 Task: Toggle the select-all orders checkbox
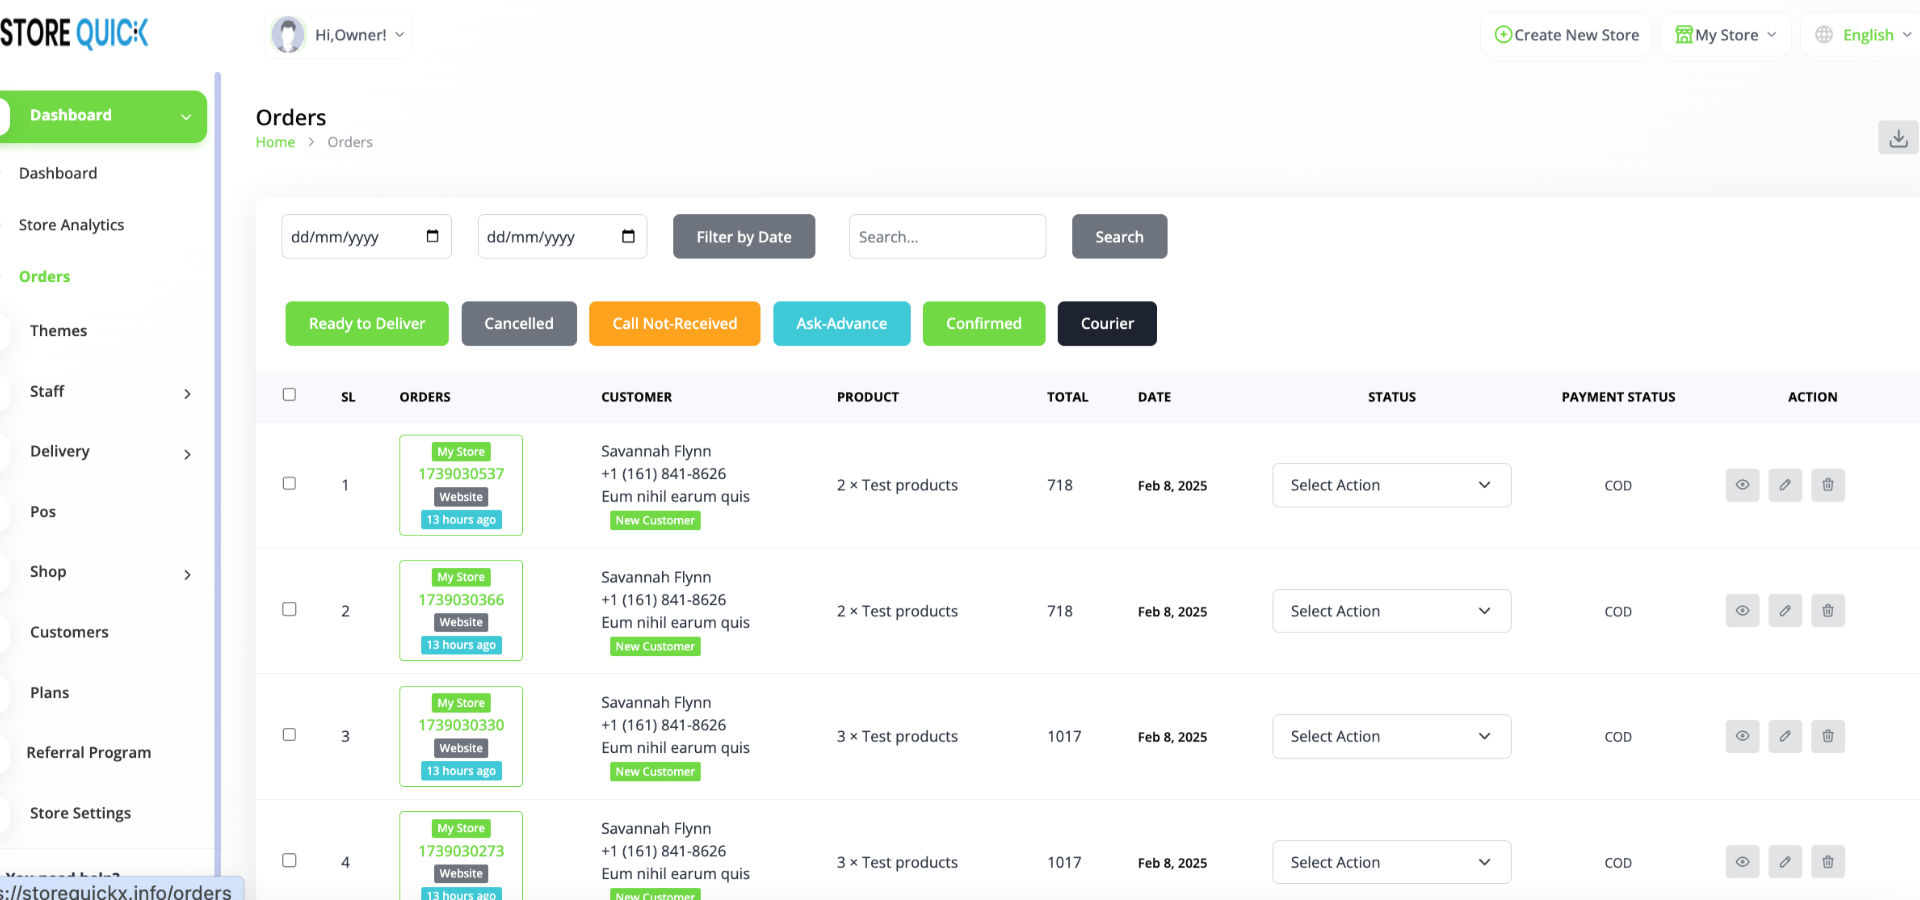(289, 395)
